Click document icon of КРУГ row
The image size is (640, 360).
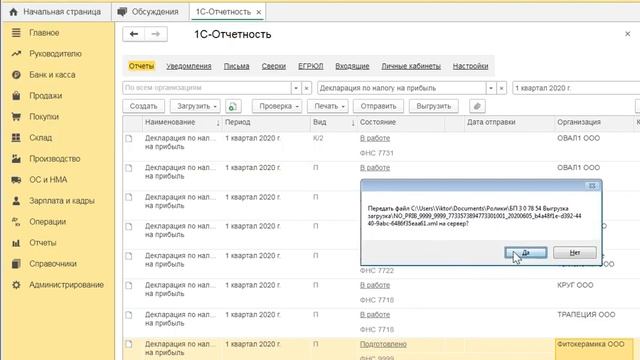tap(129, 285)
